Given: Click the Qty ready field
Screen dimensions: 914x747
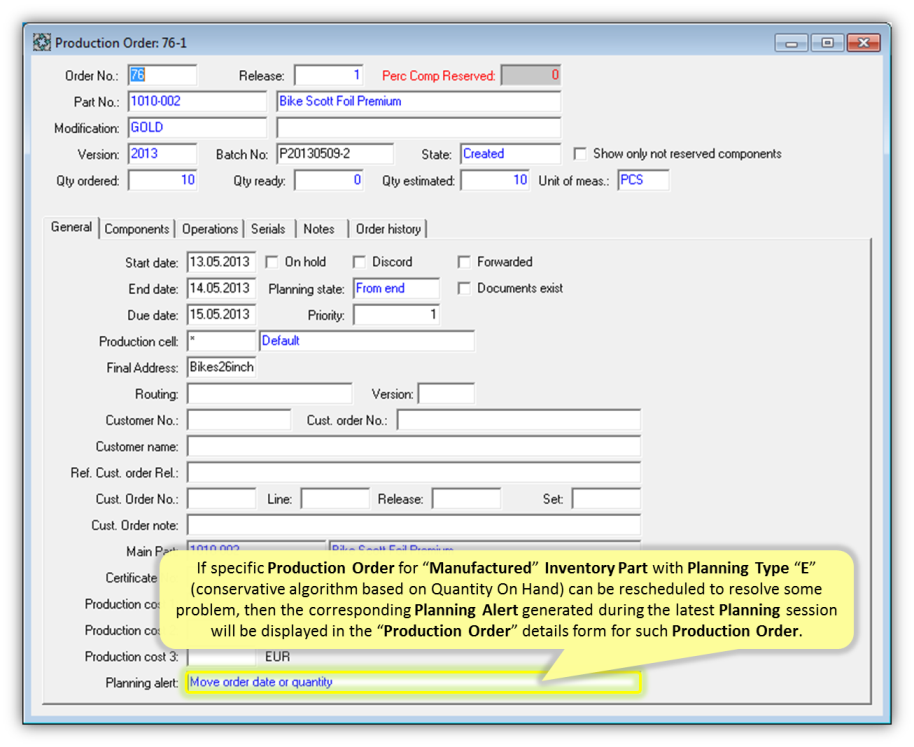Looking at the screenshot, I should (329, 180).
